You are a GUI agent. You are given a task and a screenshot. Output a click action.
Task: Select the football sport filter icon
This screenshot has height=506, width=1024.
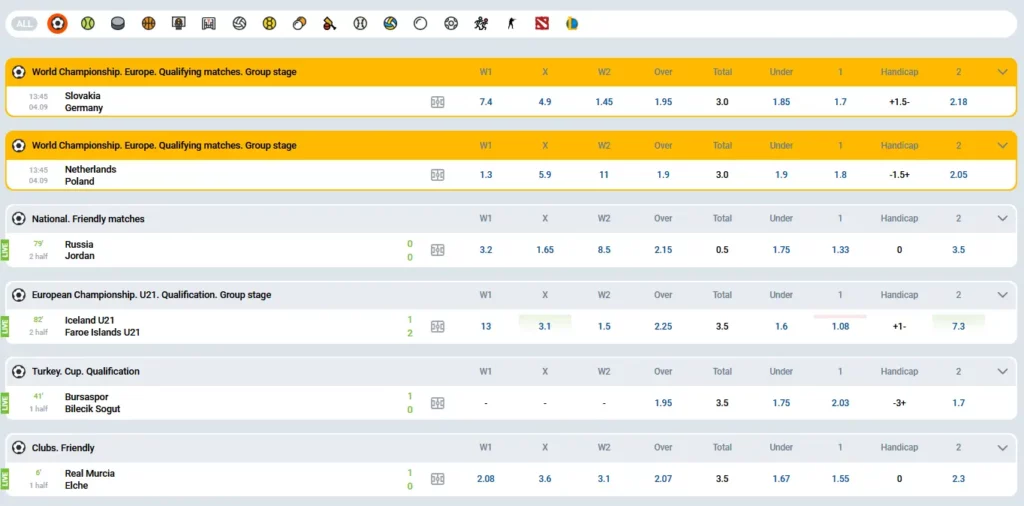(x=57, y=23)
